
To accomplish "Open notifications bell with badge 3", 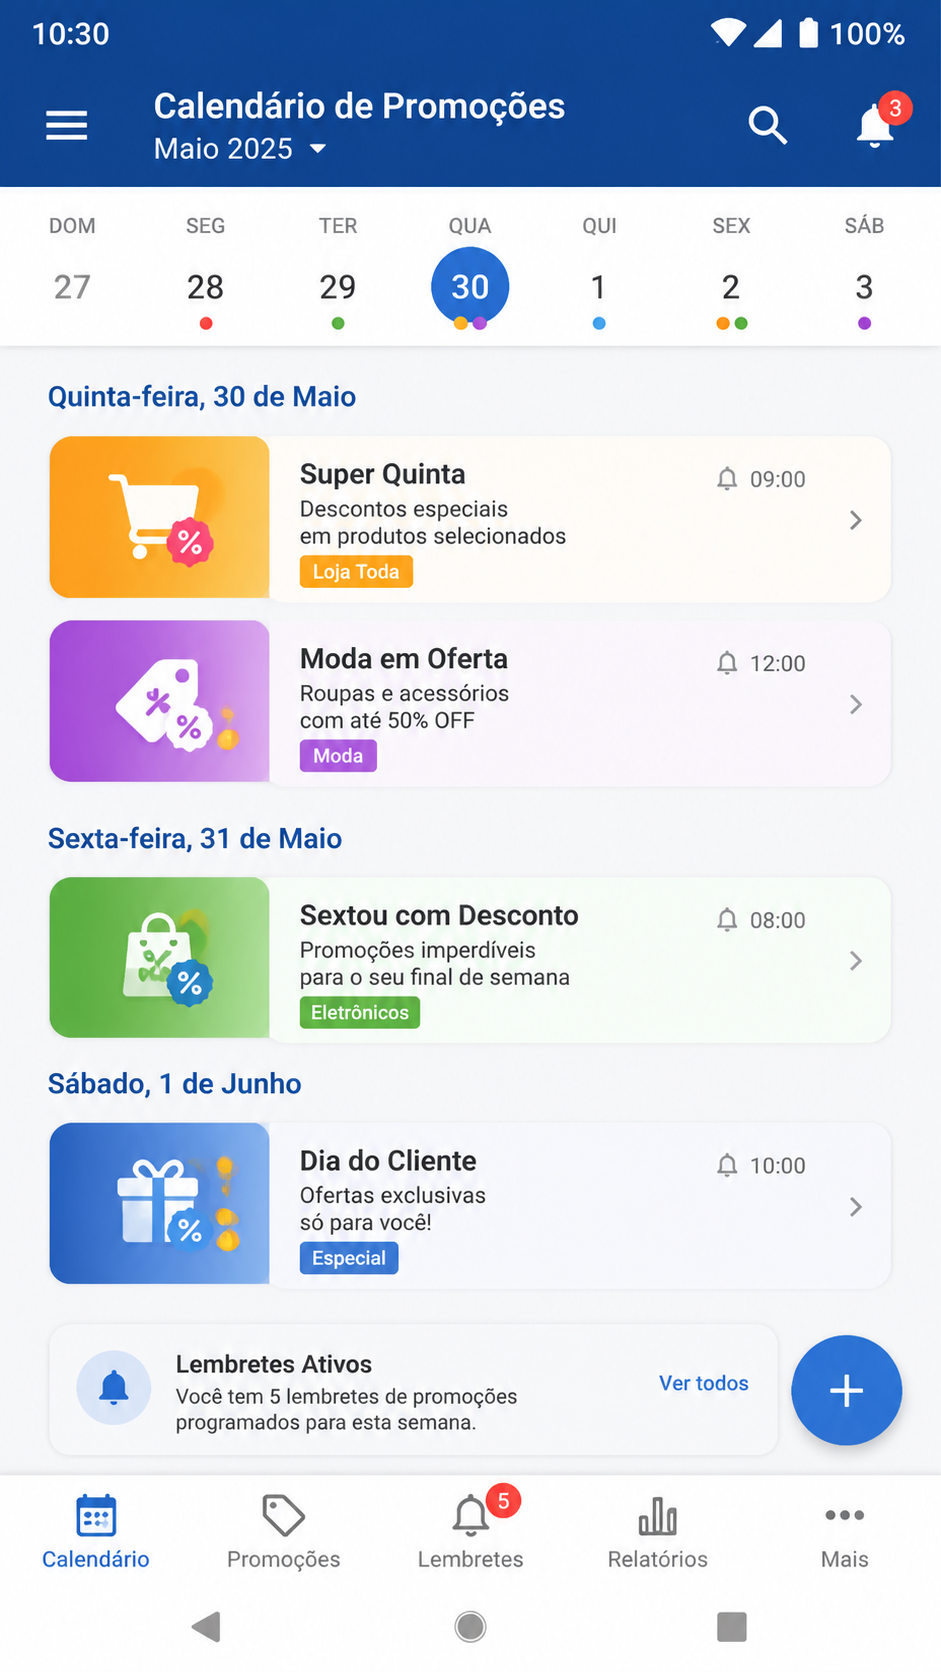I will pos(877,125).
